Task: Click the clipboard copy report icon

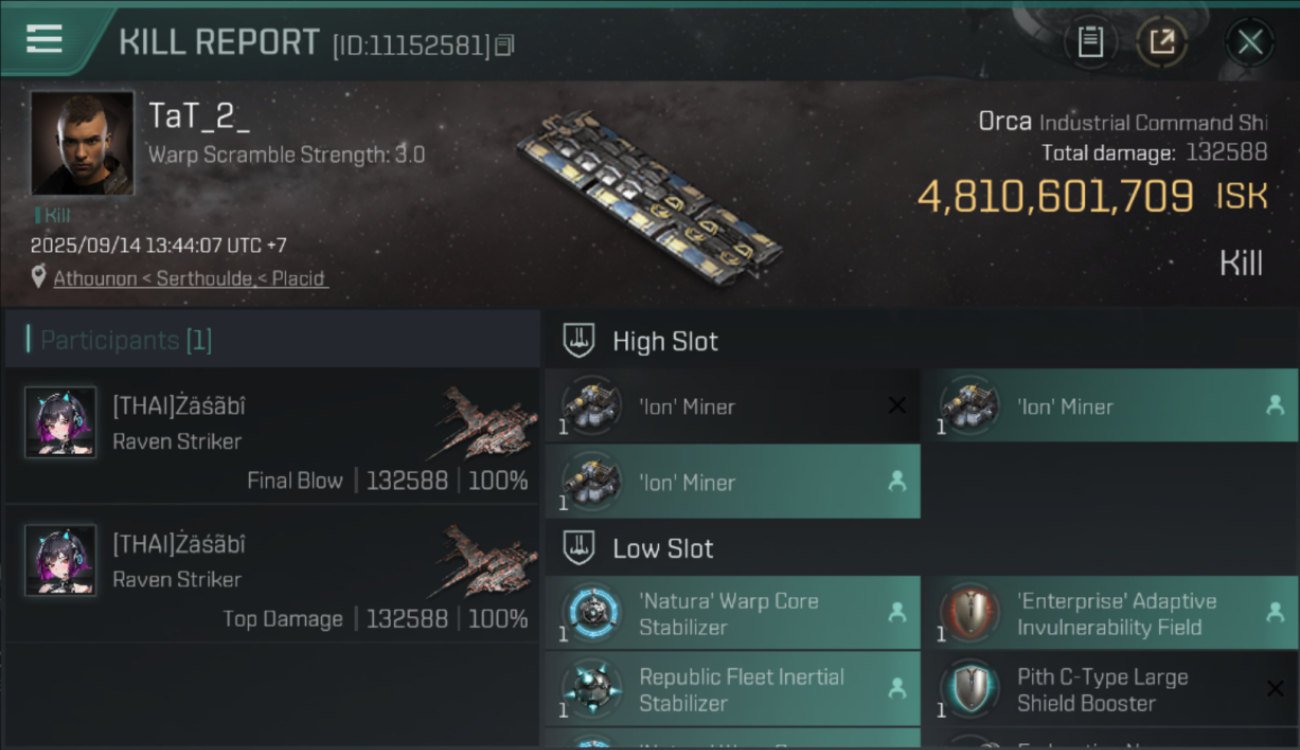Action: 1090,42
